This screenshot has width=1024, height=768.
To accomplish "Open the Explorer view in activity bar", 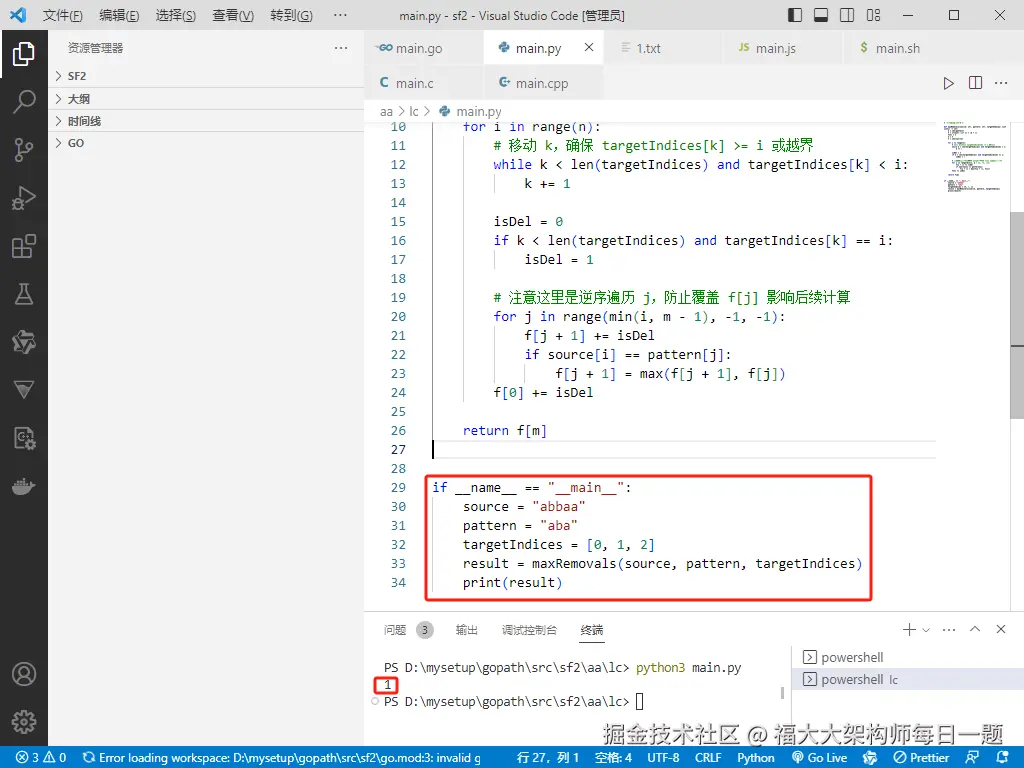I will [24, 54].
